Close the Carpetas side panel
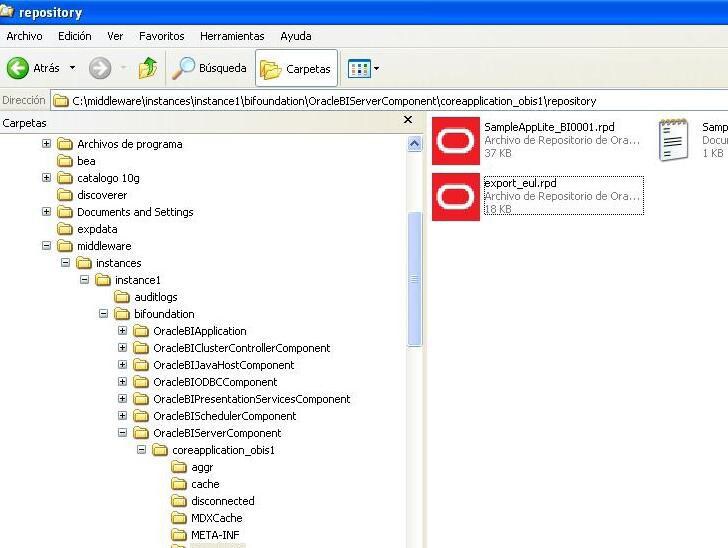Screen dimensions: 728x548 (408, 120)
